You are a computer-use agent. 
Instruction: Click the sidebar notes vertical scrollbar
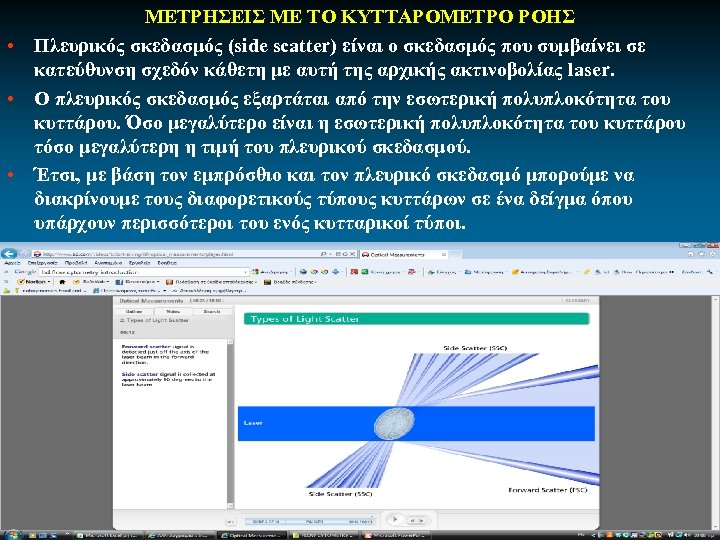[231, 422]
